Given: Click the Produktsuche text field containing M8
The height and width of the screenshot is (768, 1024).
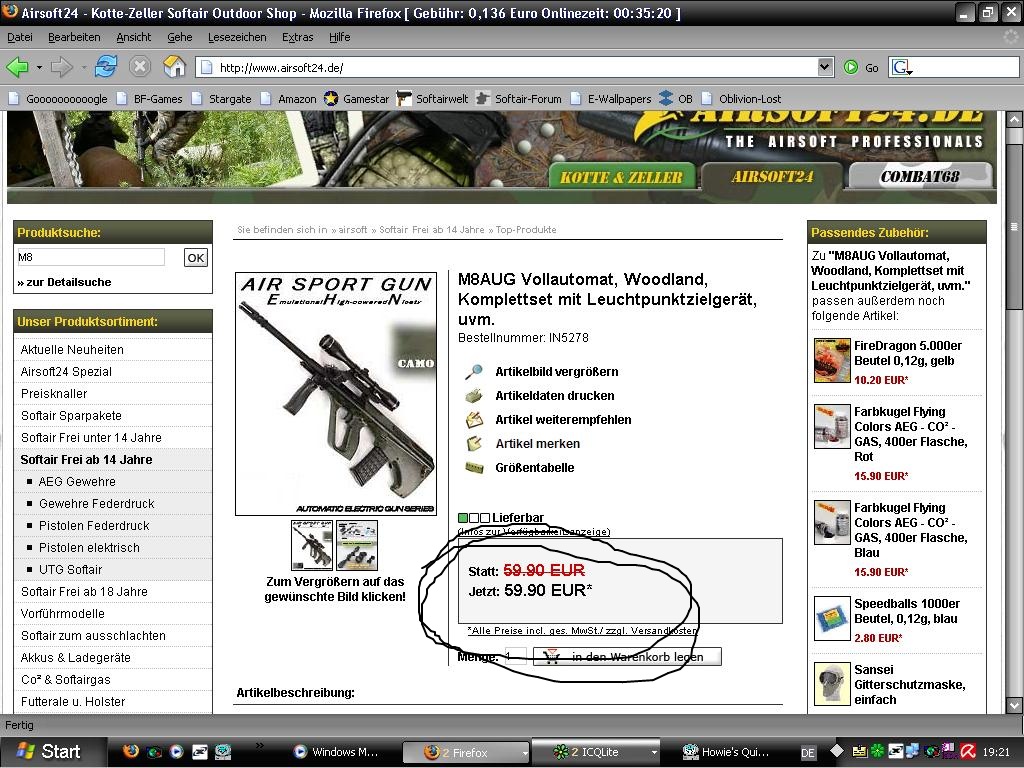Looking at the screenshot, I should pyautogui.click(x=91, y=257).
